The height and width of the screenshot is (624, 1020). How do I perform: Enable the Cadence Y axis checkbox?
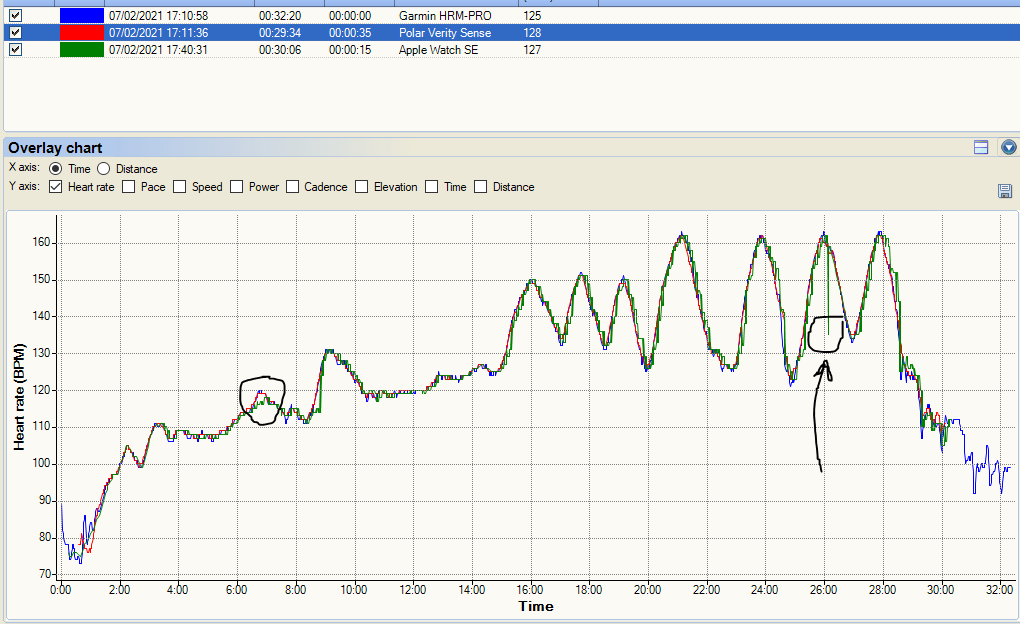[x=293, y=187]
